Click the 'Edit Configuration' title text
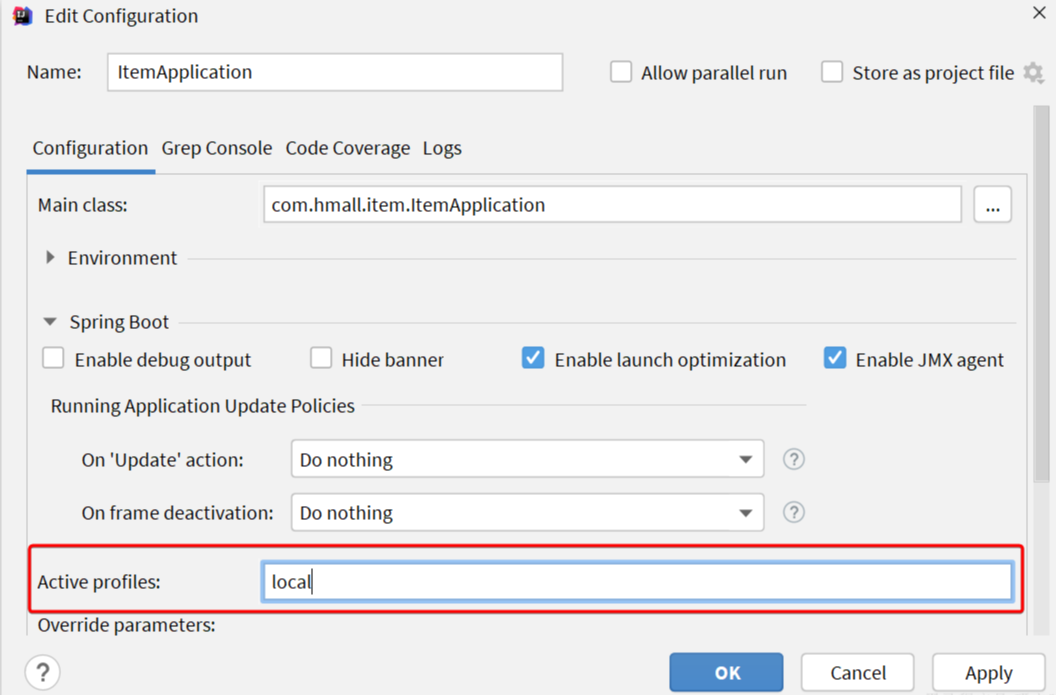Screen dimensions: 1056x695 point(121,16)
